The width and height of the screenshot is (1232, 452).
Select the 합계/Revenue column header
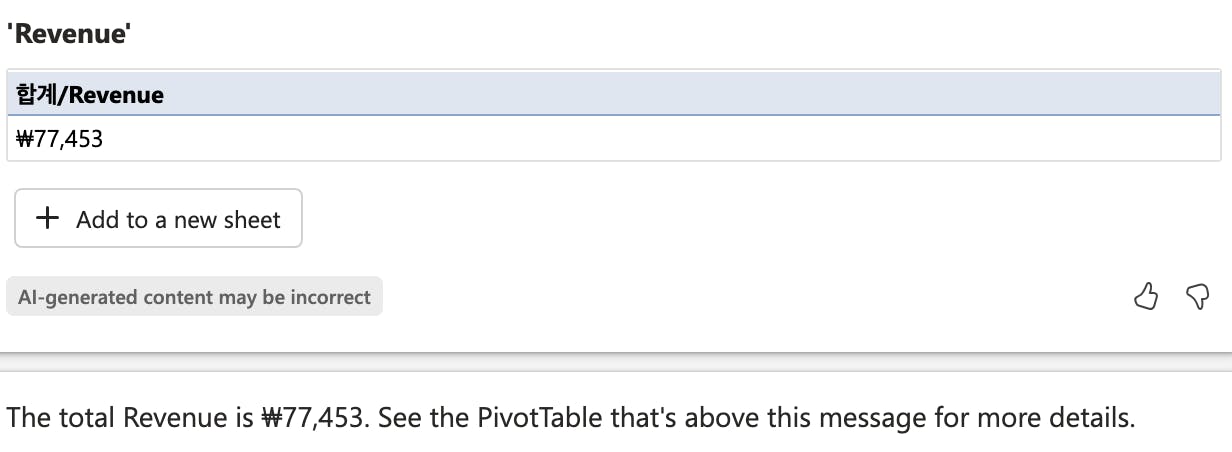pyautogui.click(x=90, y=95)
